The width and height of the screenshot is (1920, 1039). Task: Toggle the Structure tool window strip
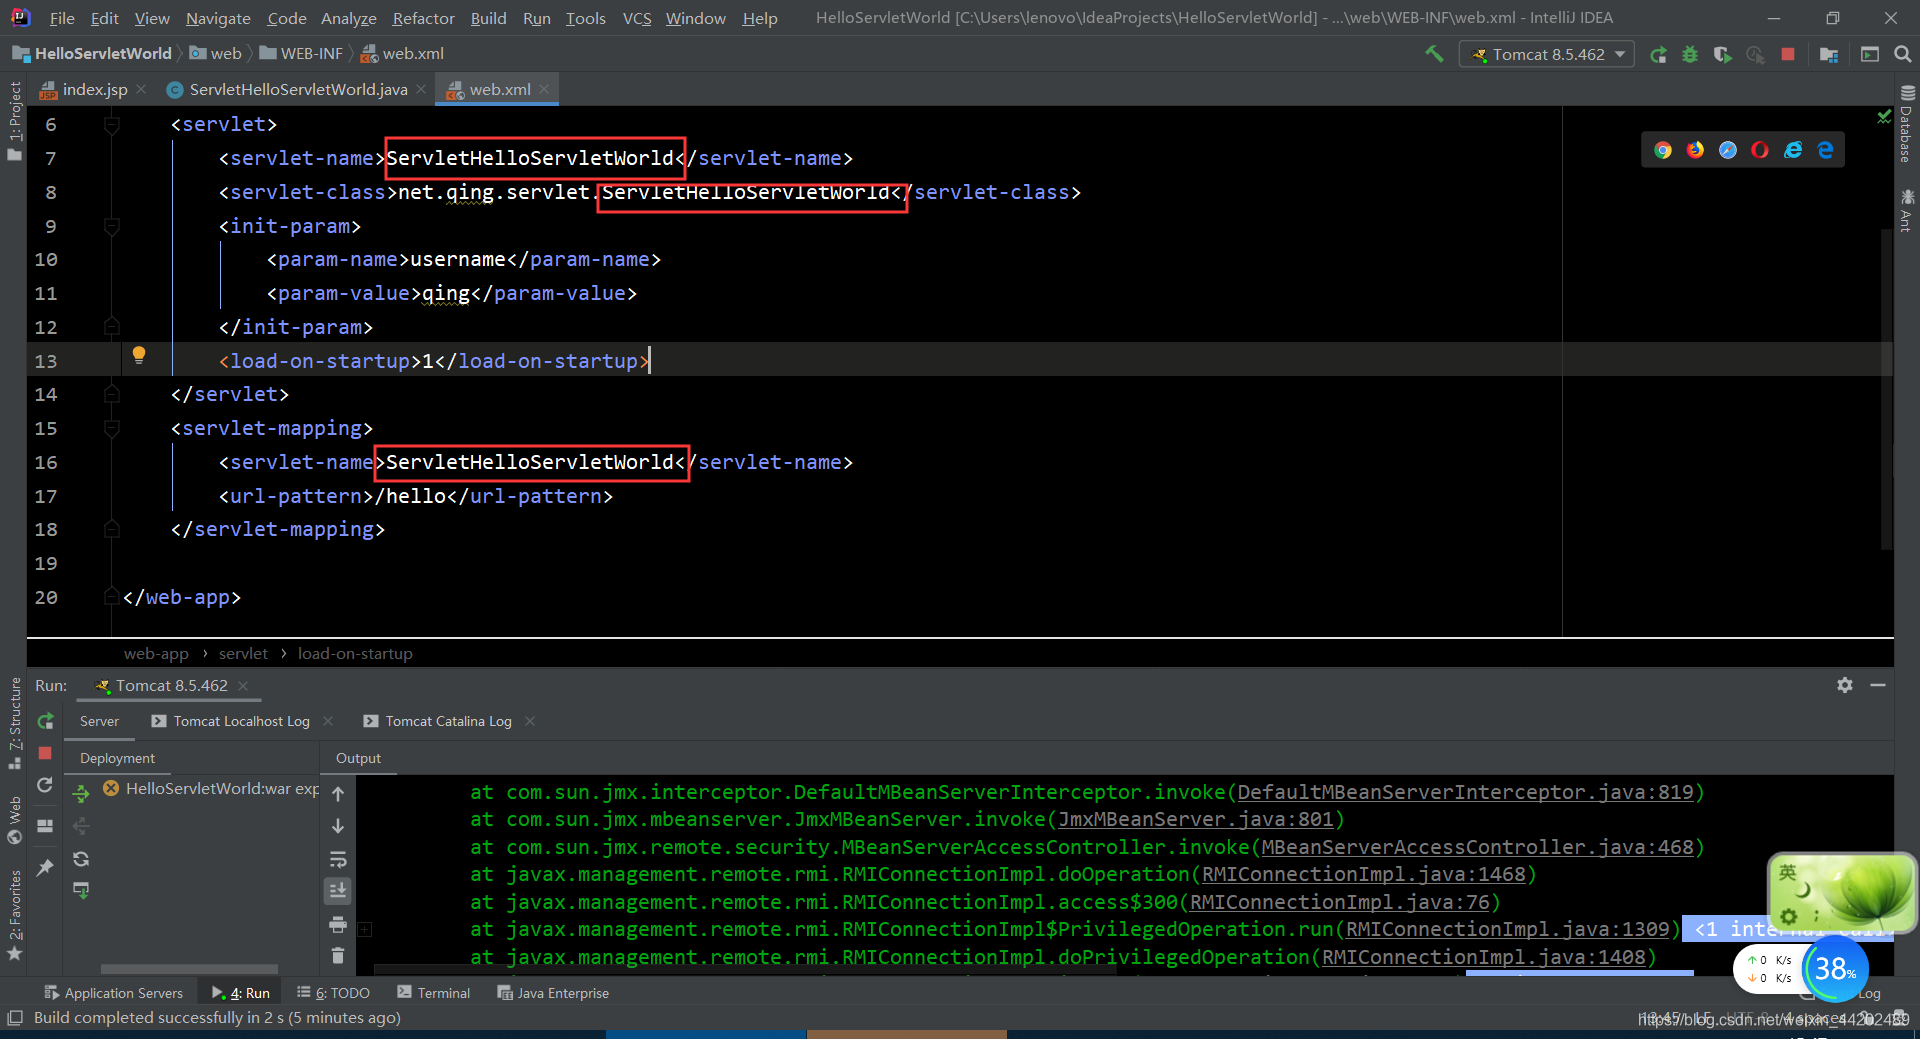[x=14, y=722]
